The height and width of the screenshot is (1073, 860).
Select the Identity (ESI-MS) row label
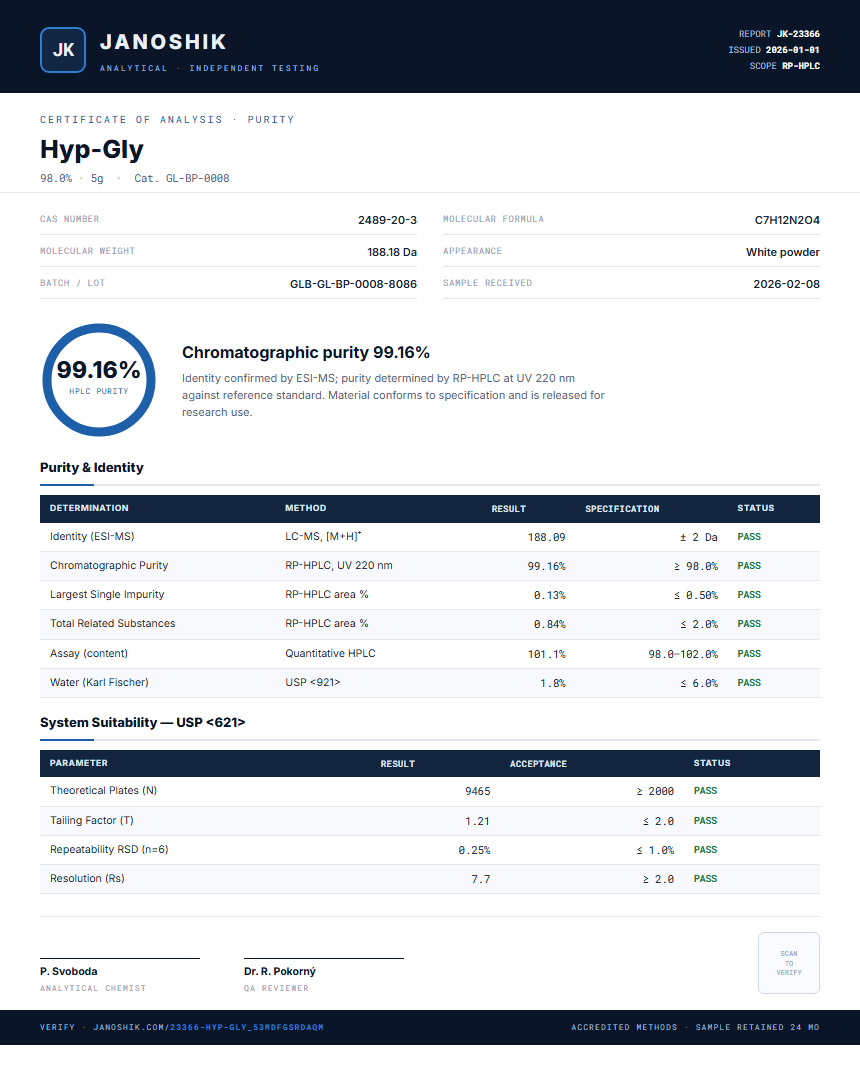point(92,536)
